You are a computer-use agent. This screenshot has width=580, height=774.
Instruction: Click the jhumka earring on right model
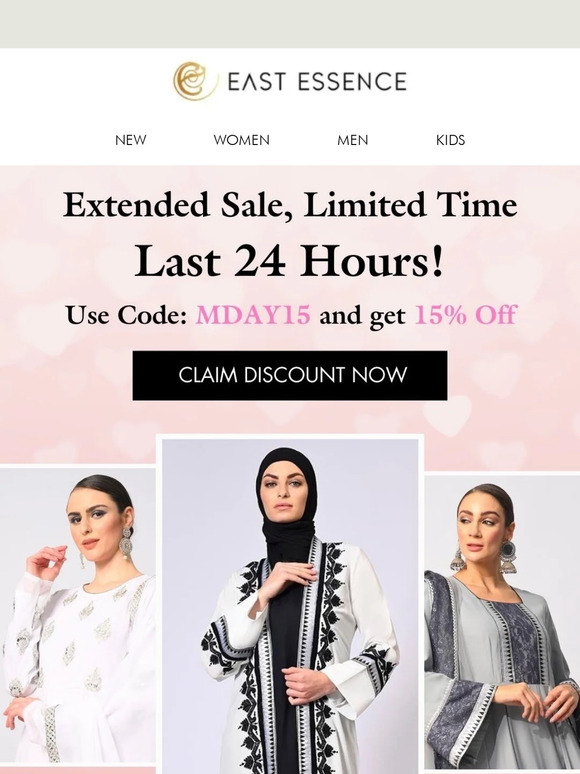[x=508, y=558]
